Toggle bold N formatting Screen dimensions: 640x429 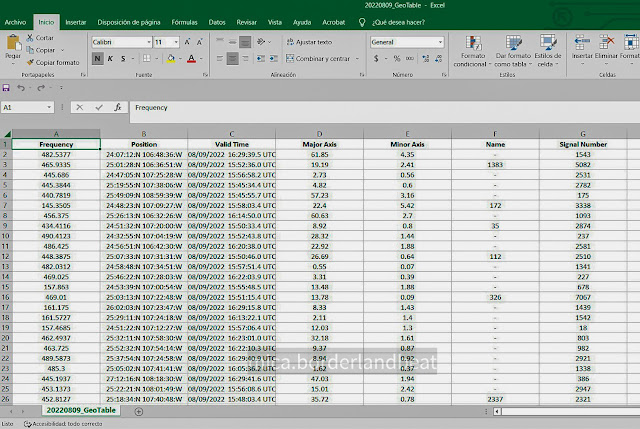coord(97,59)
